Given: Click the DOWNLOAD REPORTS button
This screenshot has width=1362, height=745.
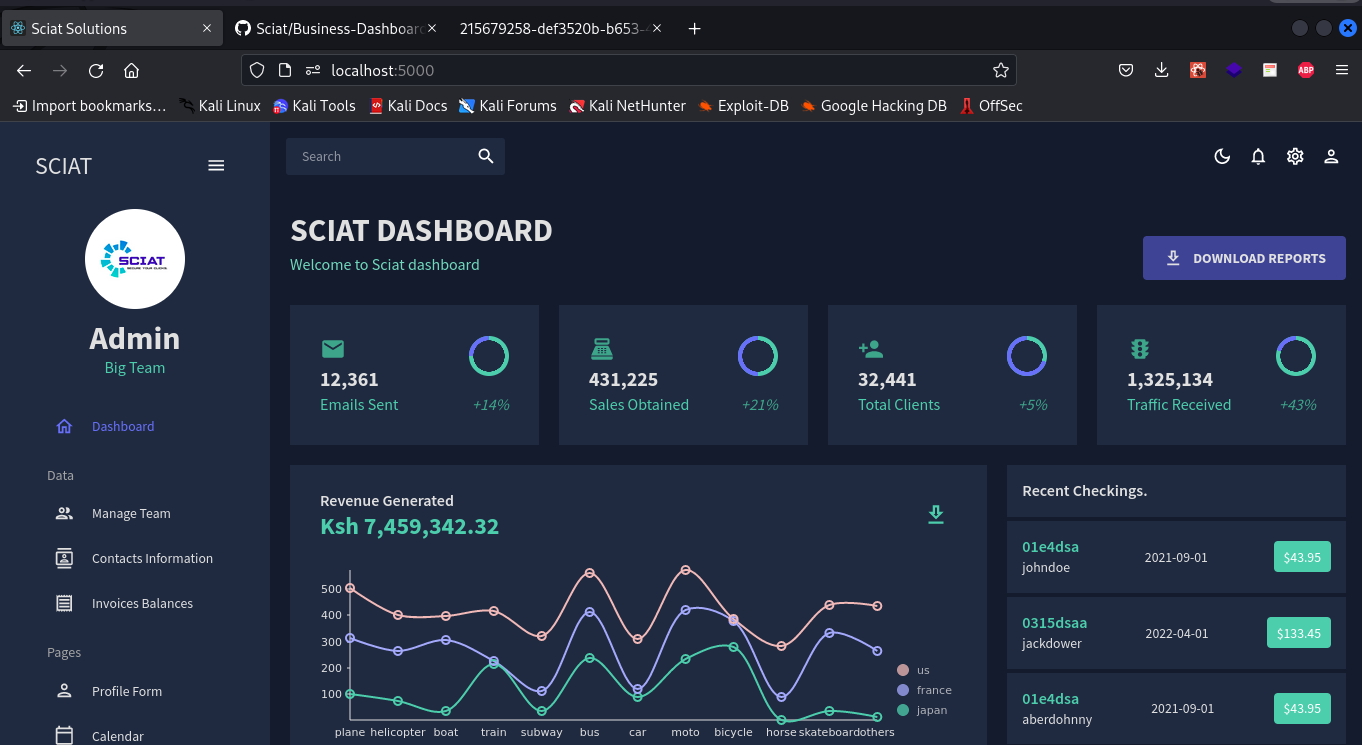Looking at the screenshot, I should (x=1244, y=257).
